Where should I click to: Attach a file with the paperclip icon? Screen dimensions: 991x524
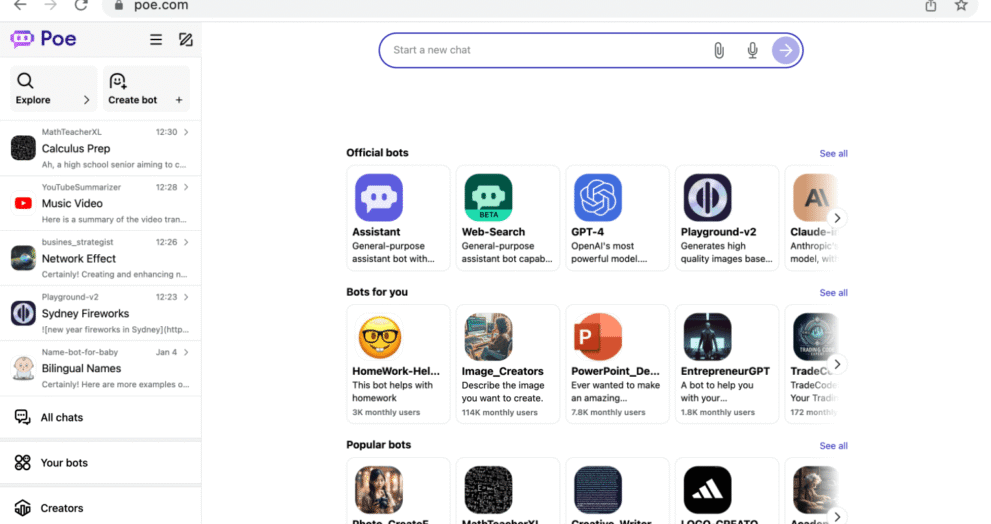tap(719, 51)
